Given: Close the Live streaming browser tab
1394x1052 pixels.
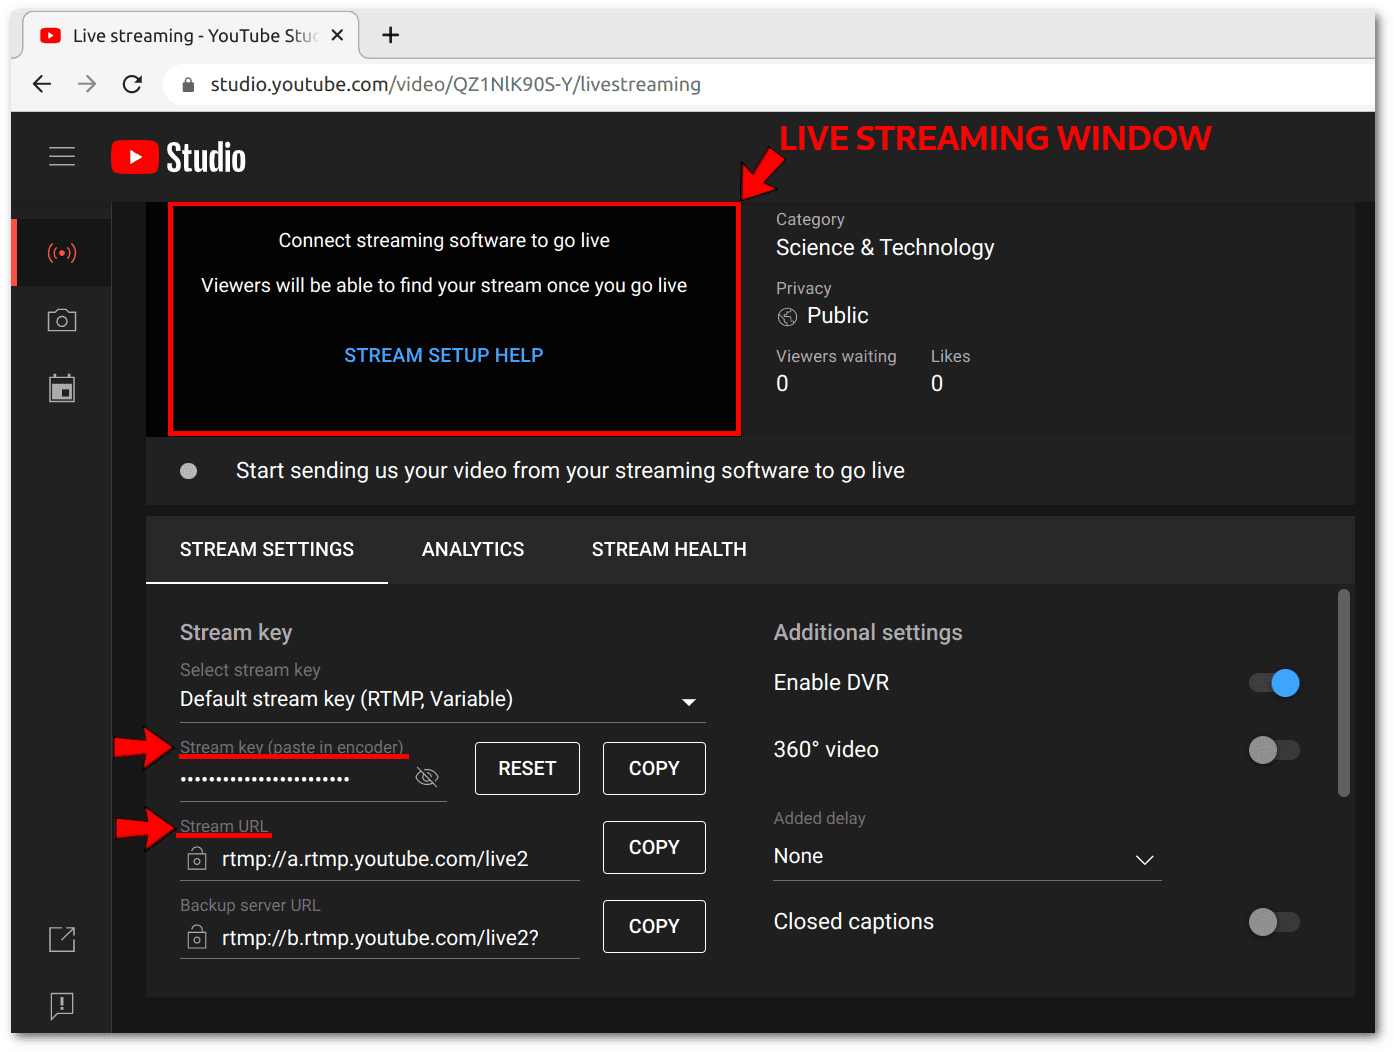Looking at the screenshot, I should tap(337, 35).
